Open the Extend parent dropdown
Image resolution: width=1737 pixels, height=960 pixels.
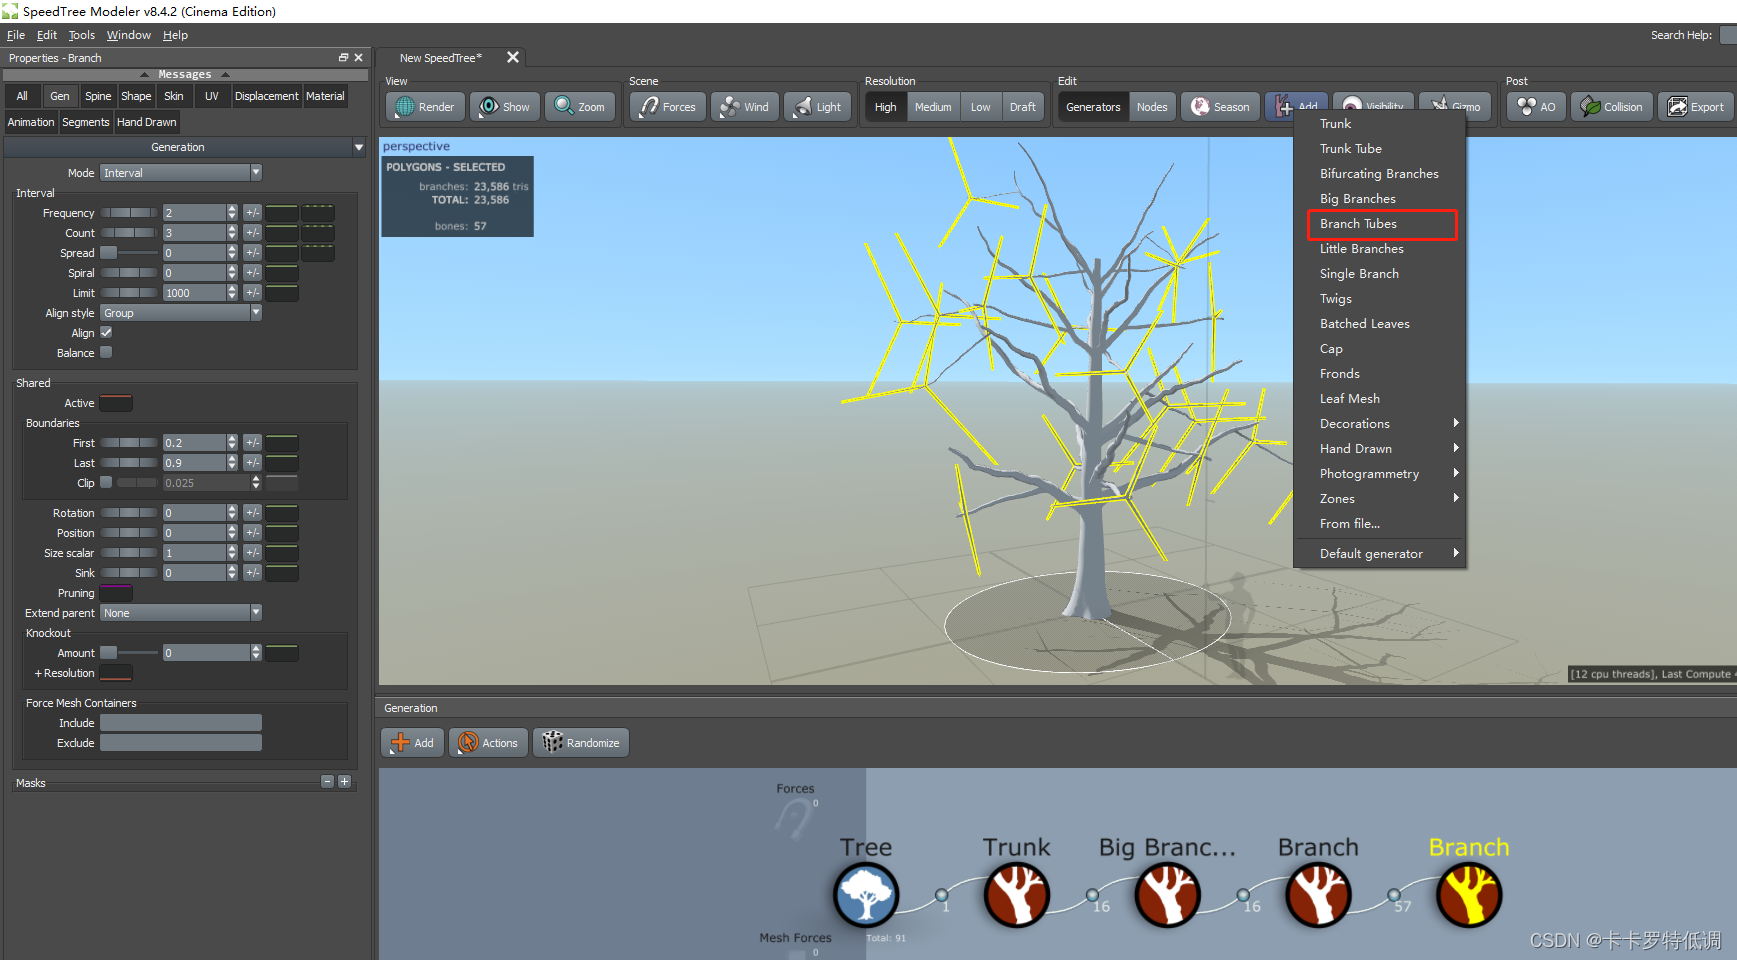181,613
